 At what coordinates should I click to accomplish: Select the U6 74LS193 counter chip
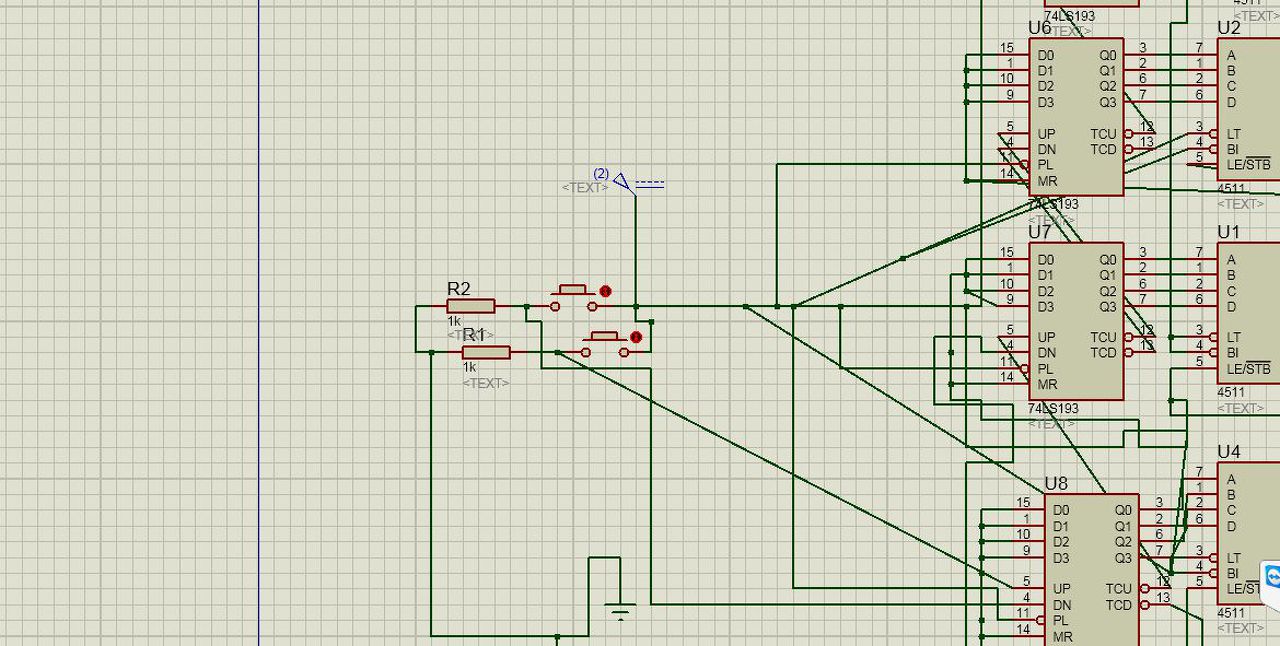[1077, 117]
